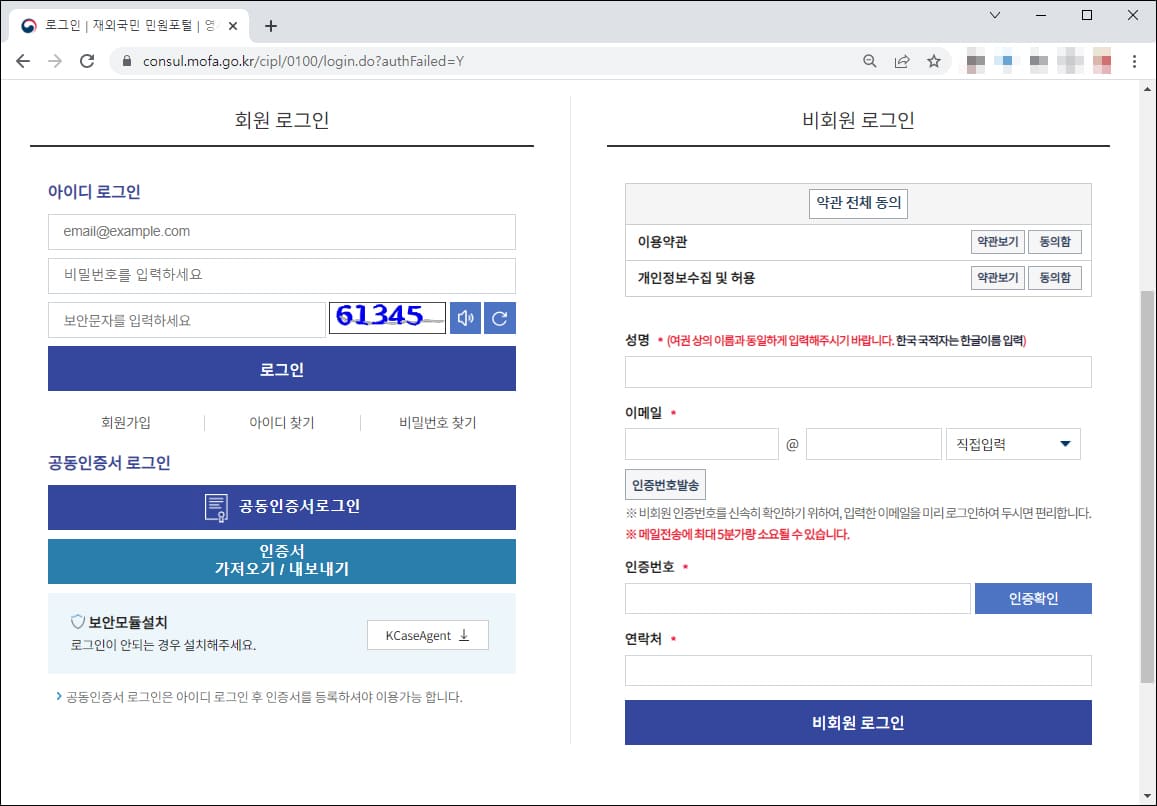Open the zoom controls in the address bar
Screen dimensions: 1157x806
[869, 60]
